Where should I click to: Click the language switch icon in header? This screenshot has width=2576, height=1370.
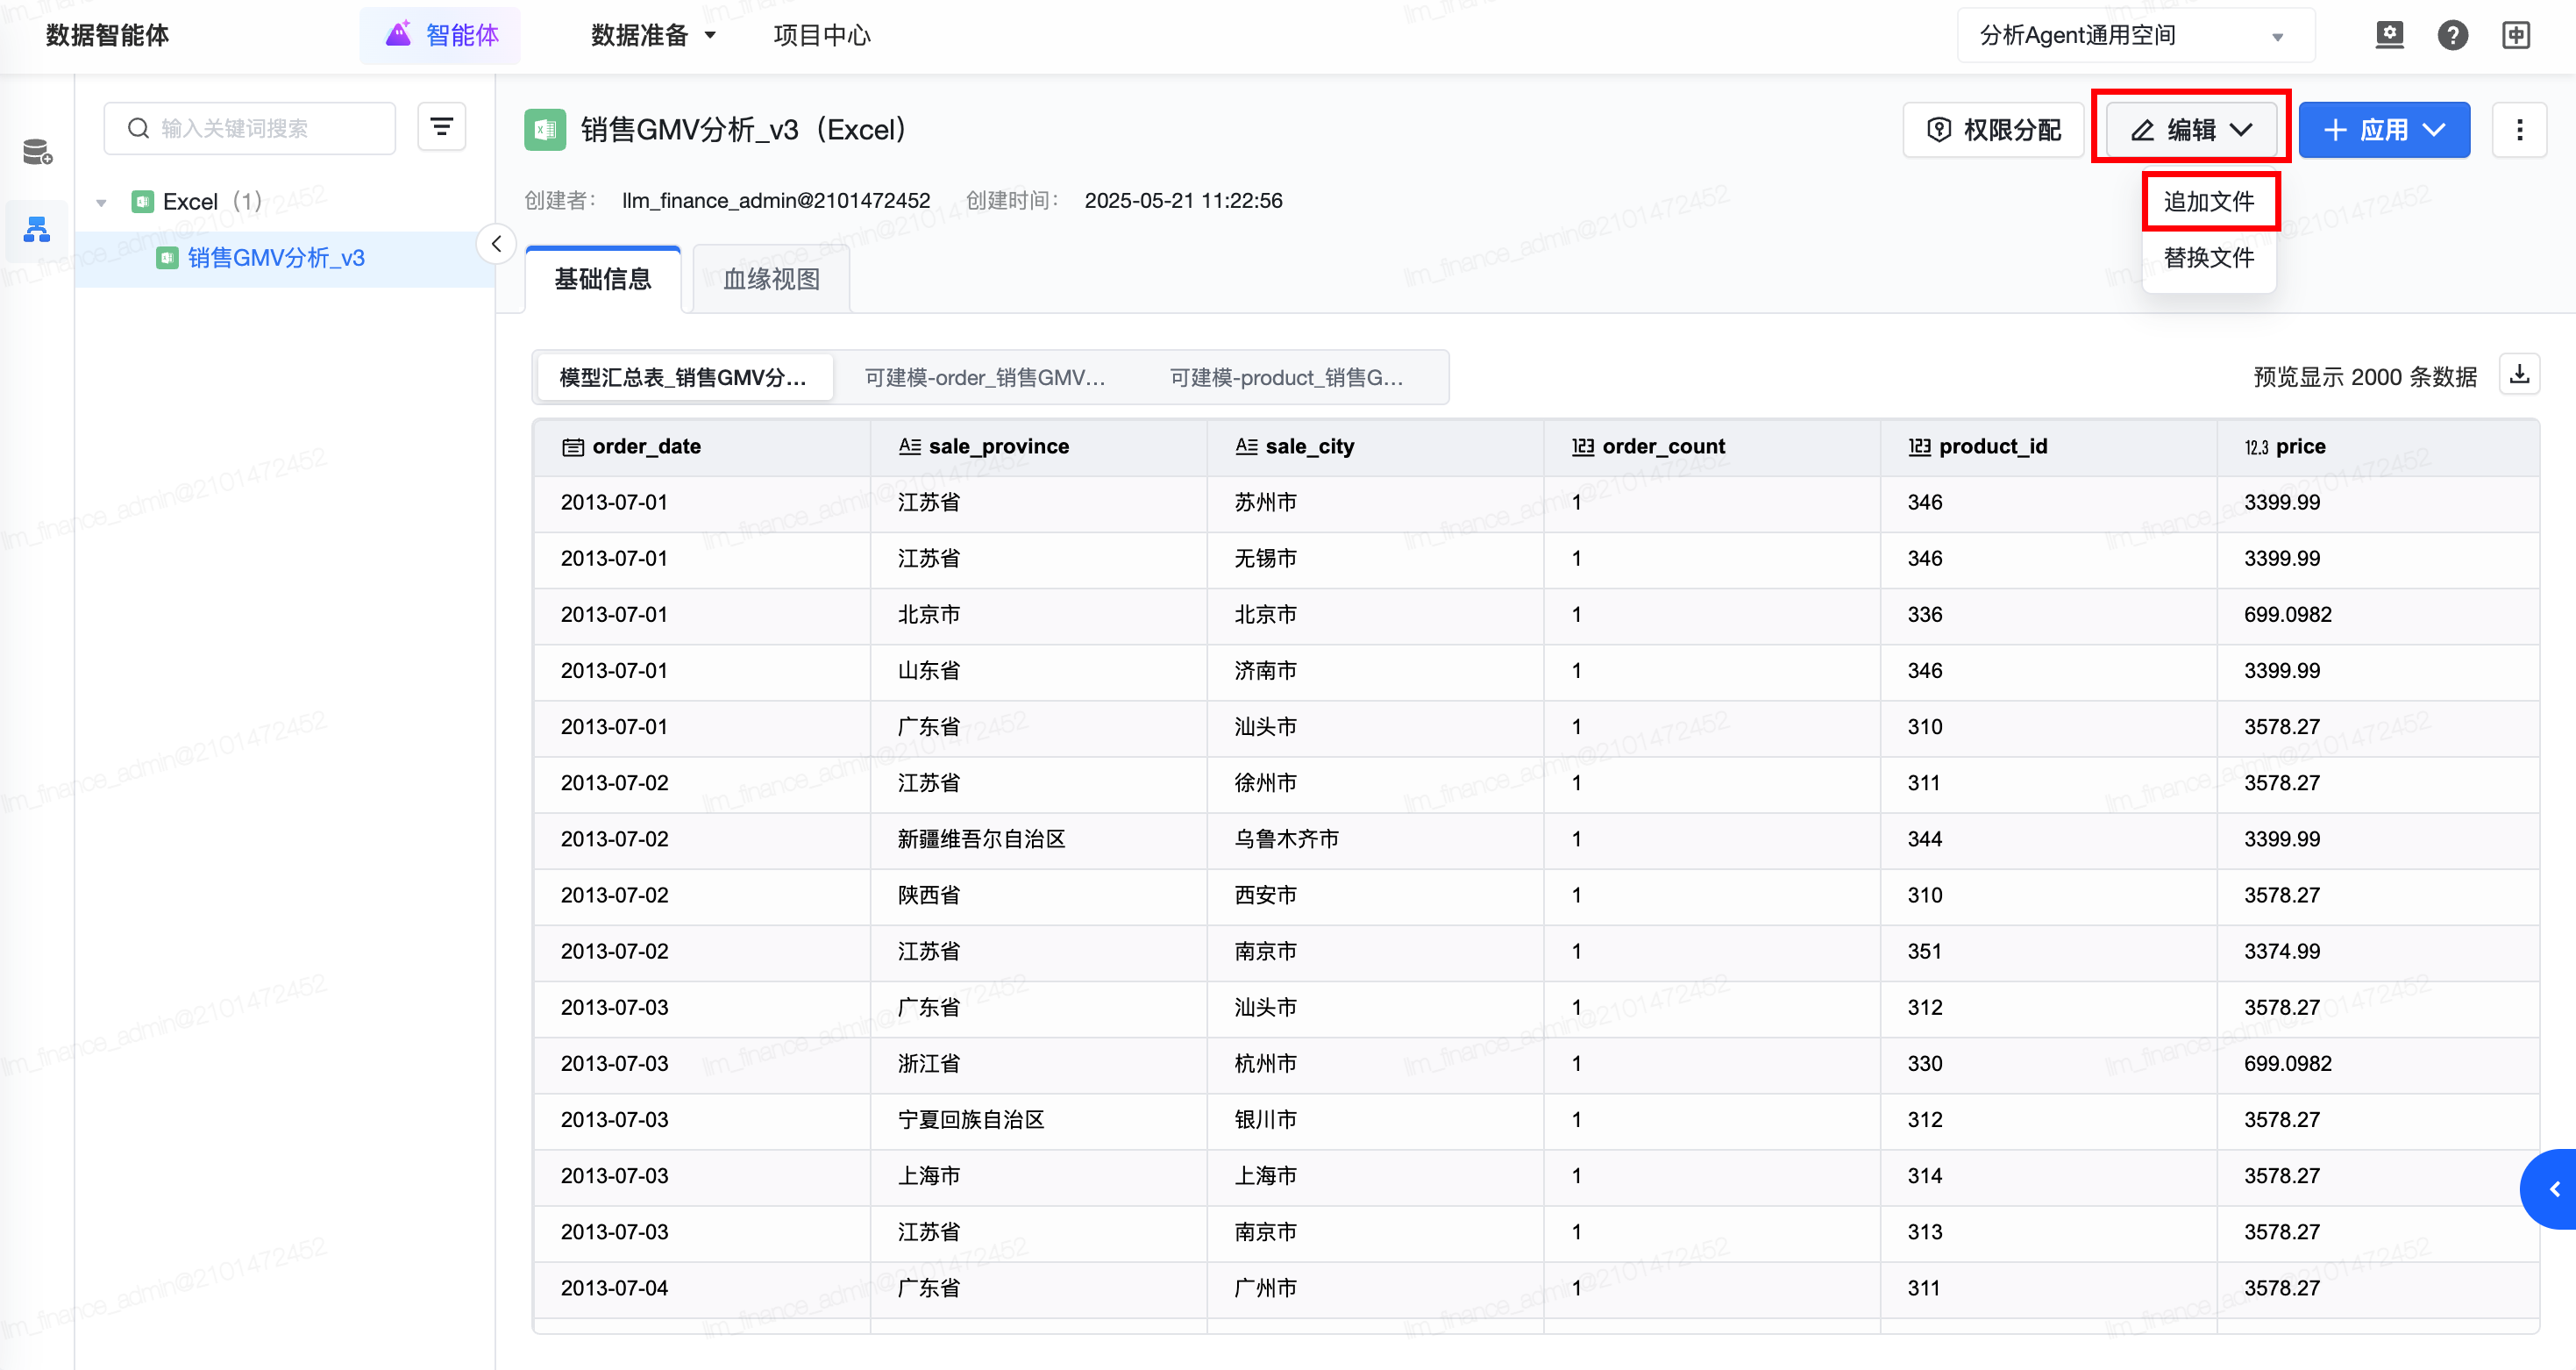(2516, 36)
